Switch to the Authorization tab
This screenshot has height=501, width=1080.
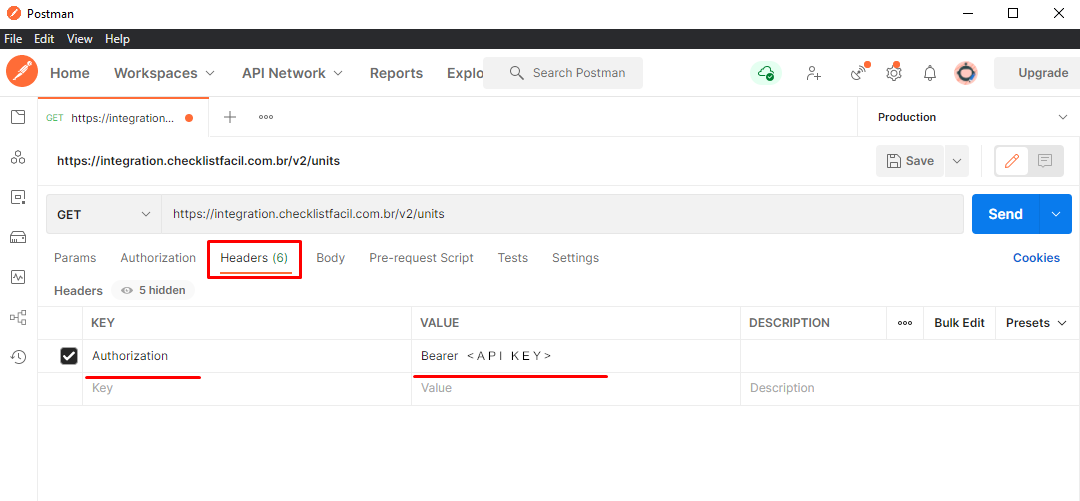click(158, 258)
